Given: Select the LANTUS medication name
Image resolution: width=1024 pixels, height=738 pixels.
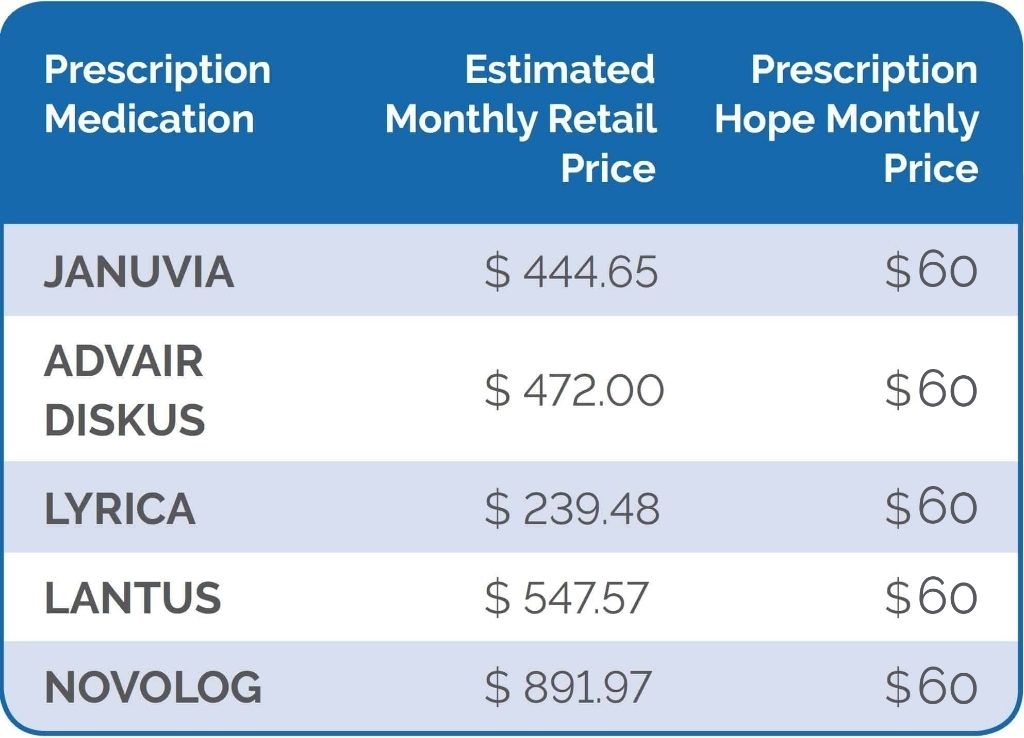Looking at the screenshot, I should click(132, 598).
